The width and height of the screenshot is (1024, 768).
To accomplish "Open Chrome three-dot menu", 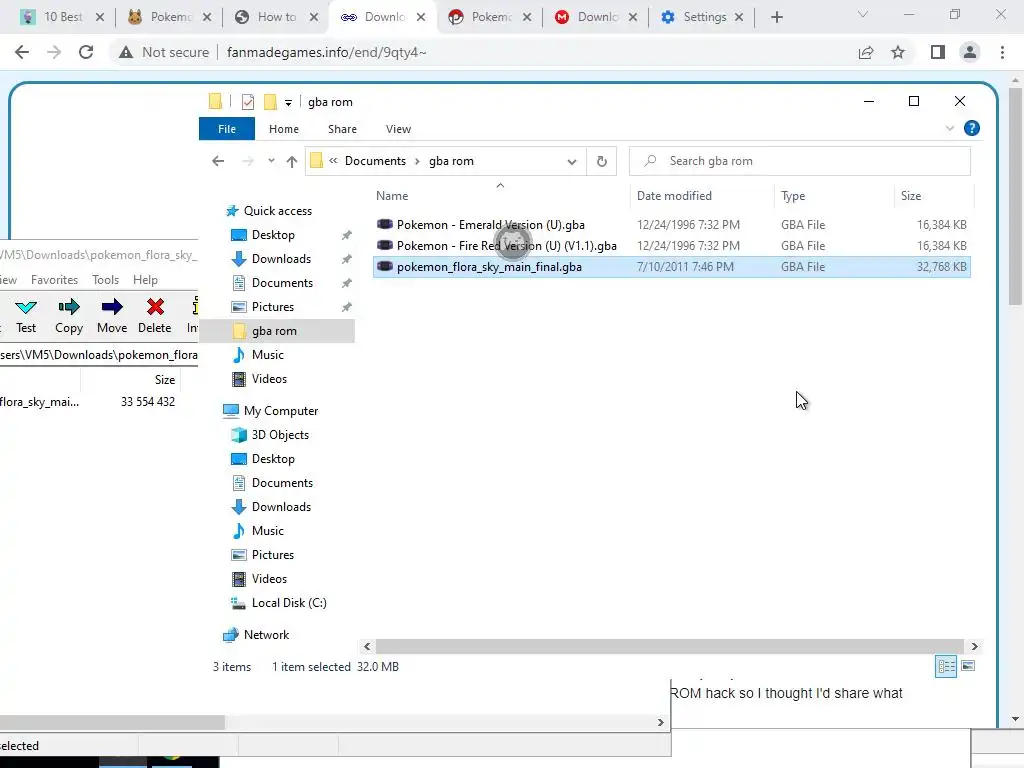I will (x=1002, y=52).
